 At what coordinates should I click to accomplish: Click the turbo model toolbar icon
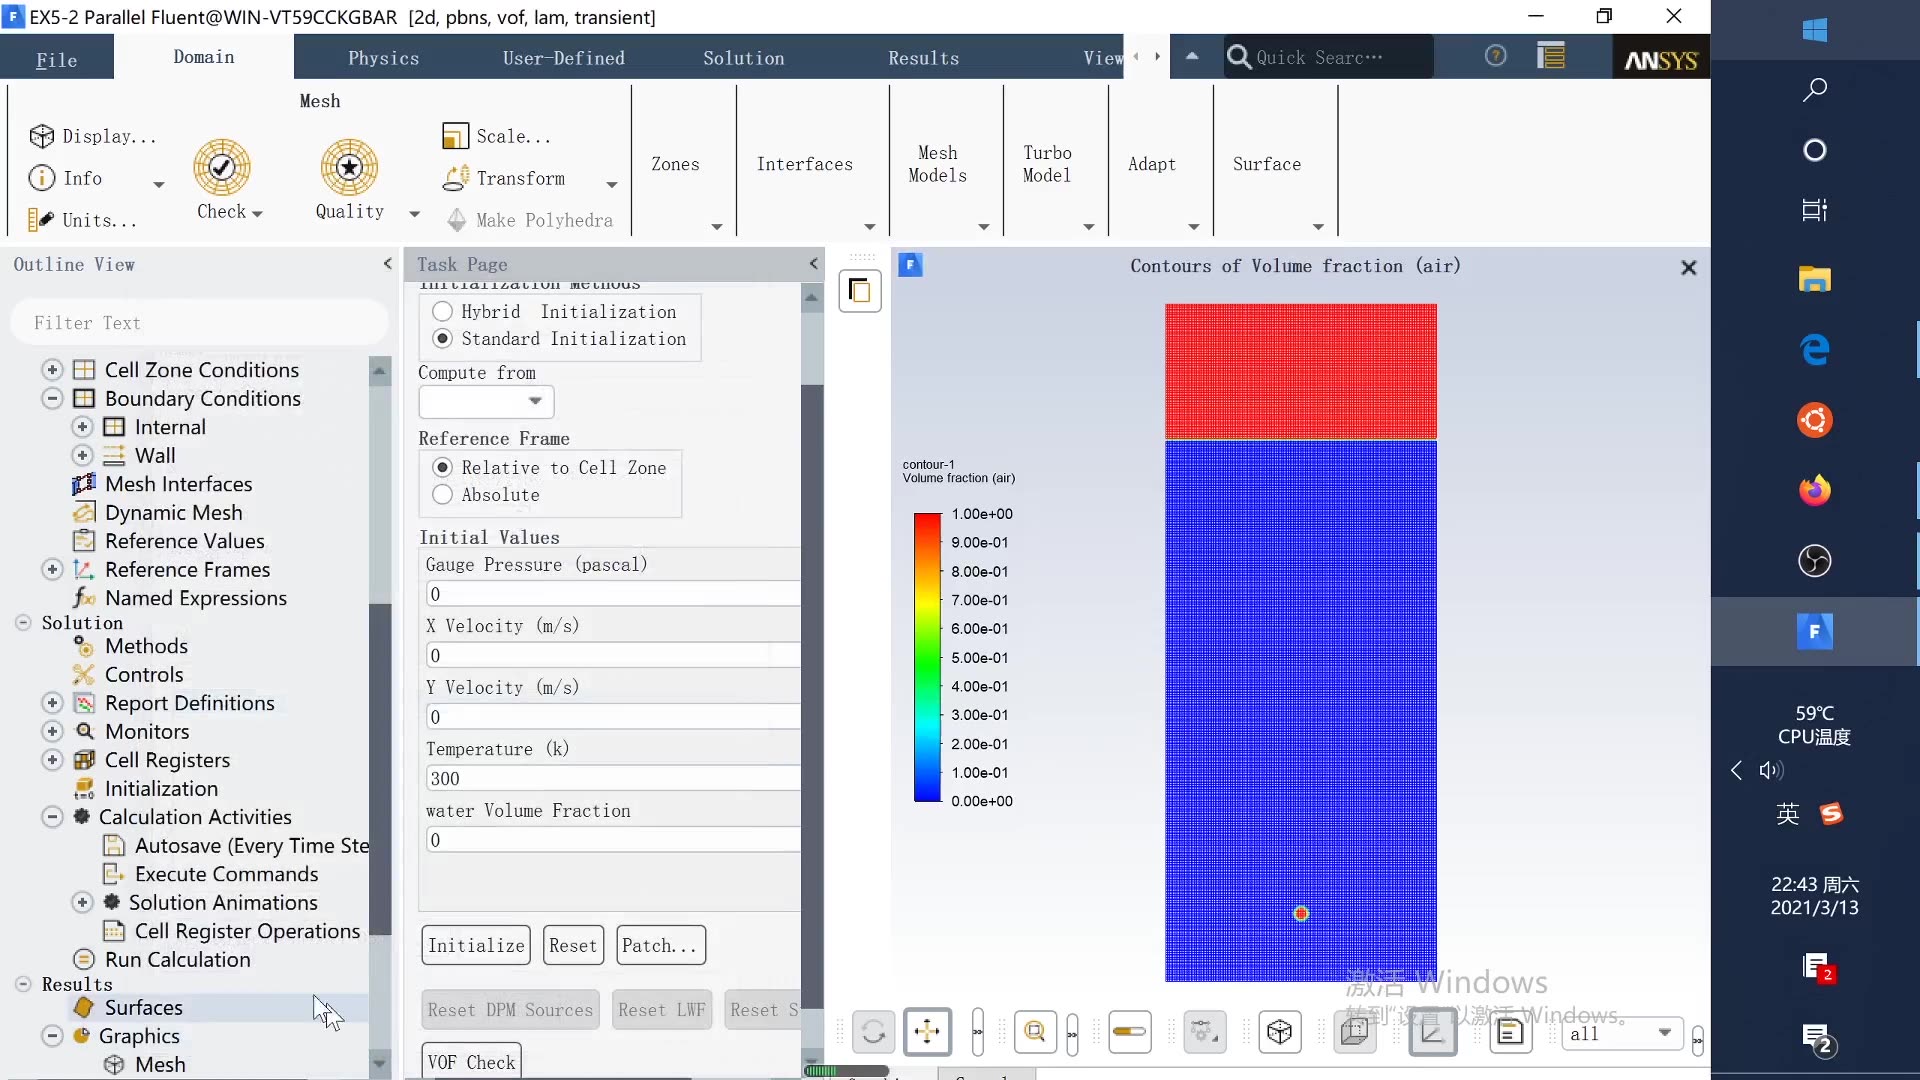1048,164
